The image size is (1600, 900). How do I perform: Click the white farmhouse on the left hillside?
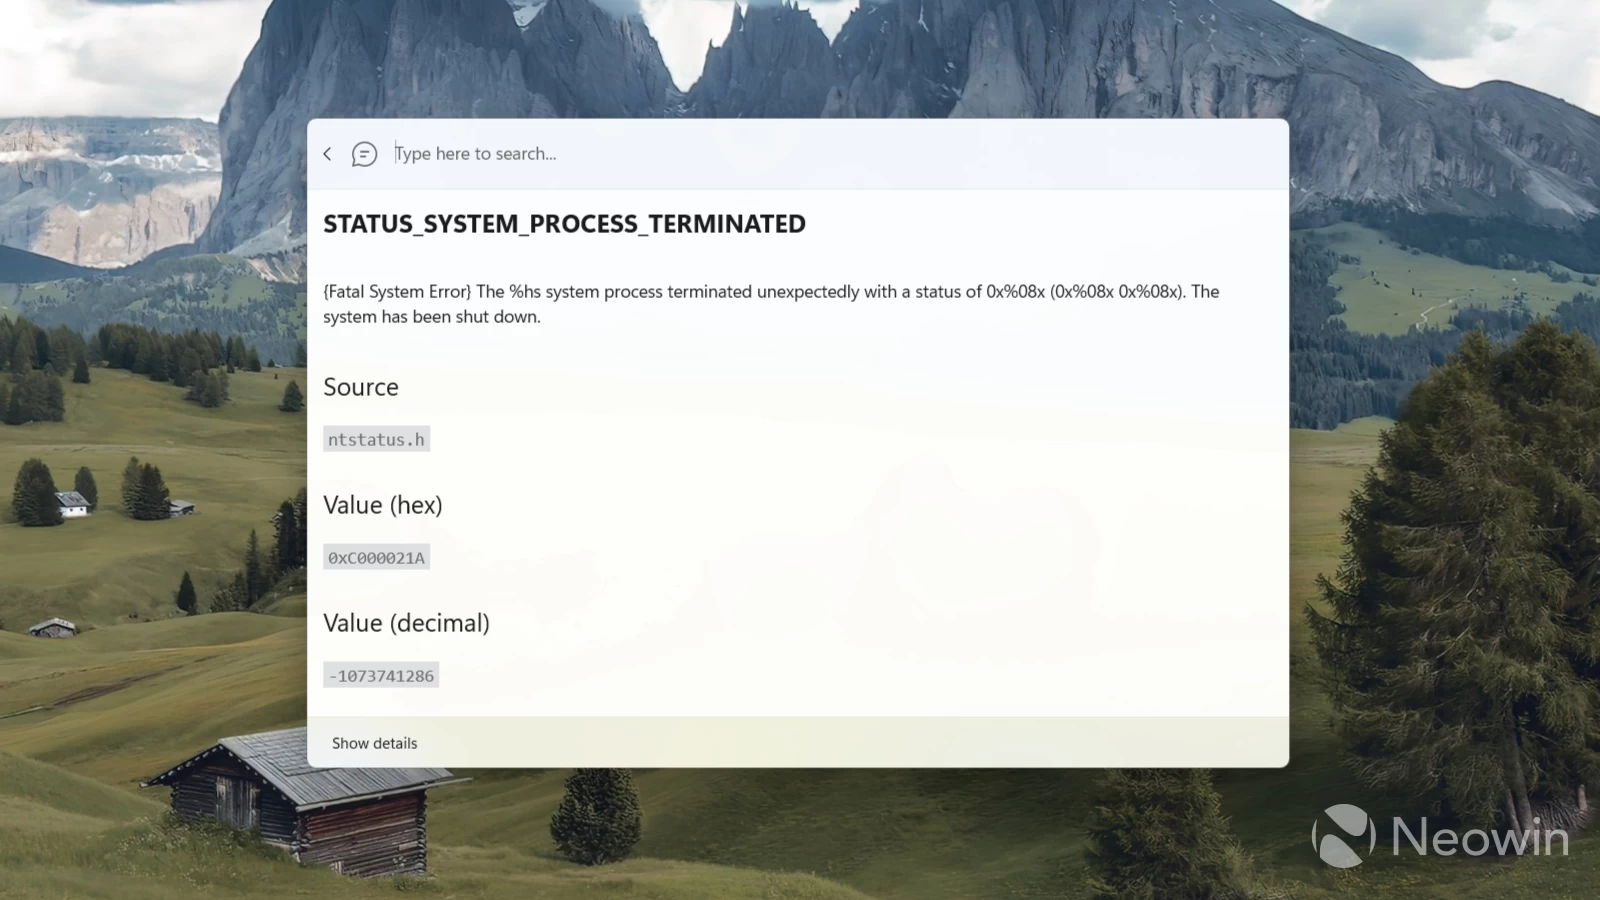tap(72, 504)
